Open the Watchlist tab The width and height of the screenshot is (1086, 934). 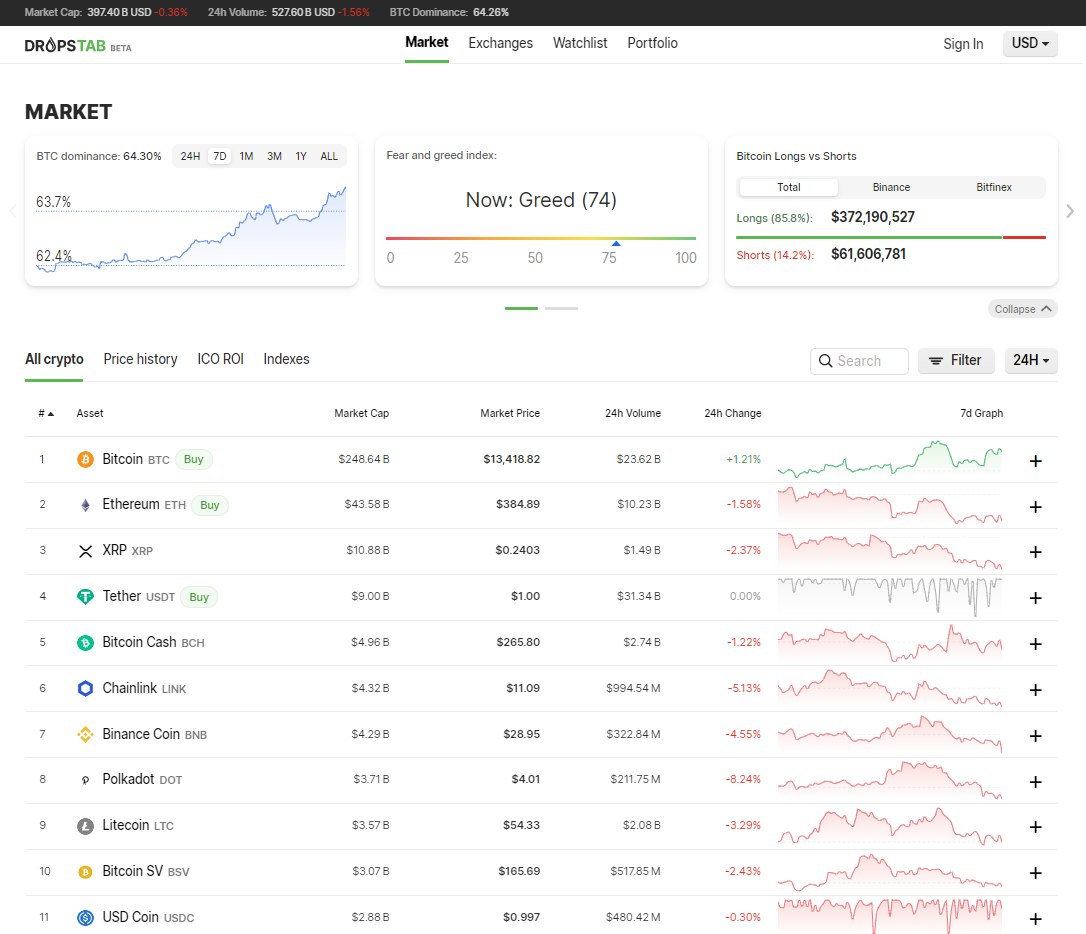(x=580, y=43)
